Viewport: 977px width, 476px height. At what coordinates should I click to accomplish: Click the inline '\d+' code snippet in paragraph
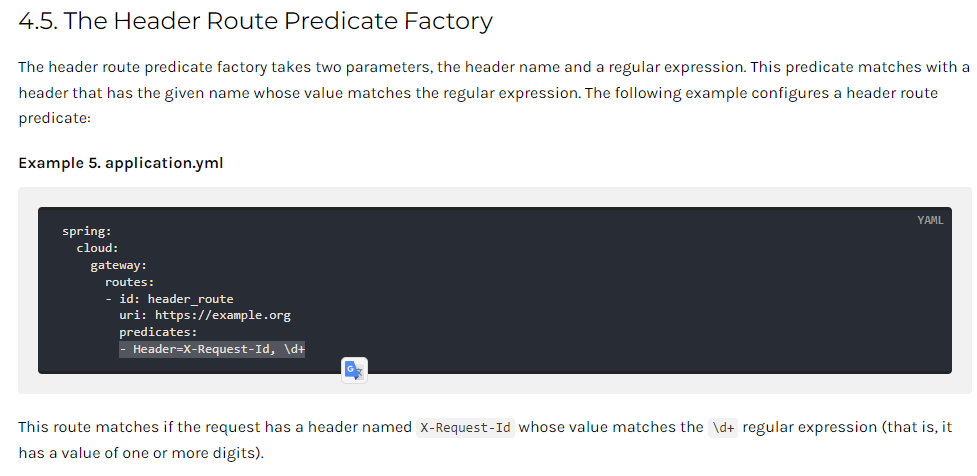(x=723, y=427)
